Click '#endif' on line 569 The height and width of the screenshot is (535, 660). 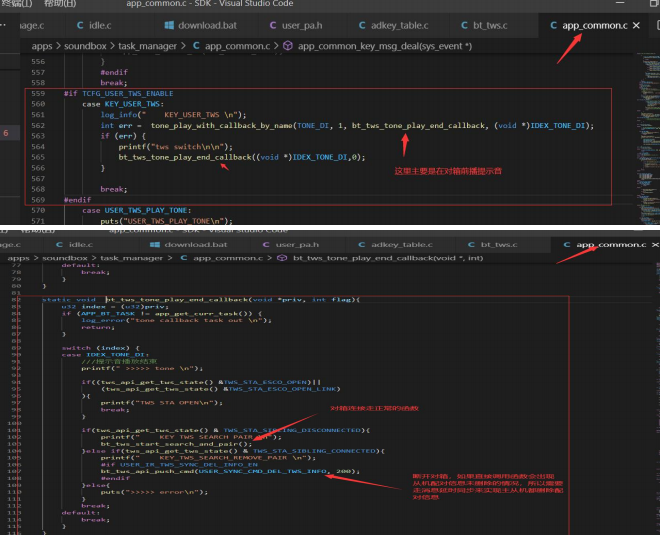click(x=77, y=200)
